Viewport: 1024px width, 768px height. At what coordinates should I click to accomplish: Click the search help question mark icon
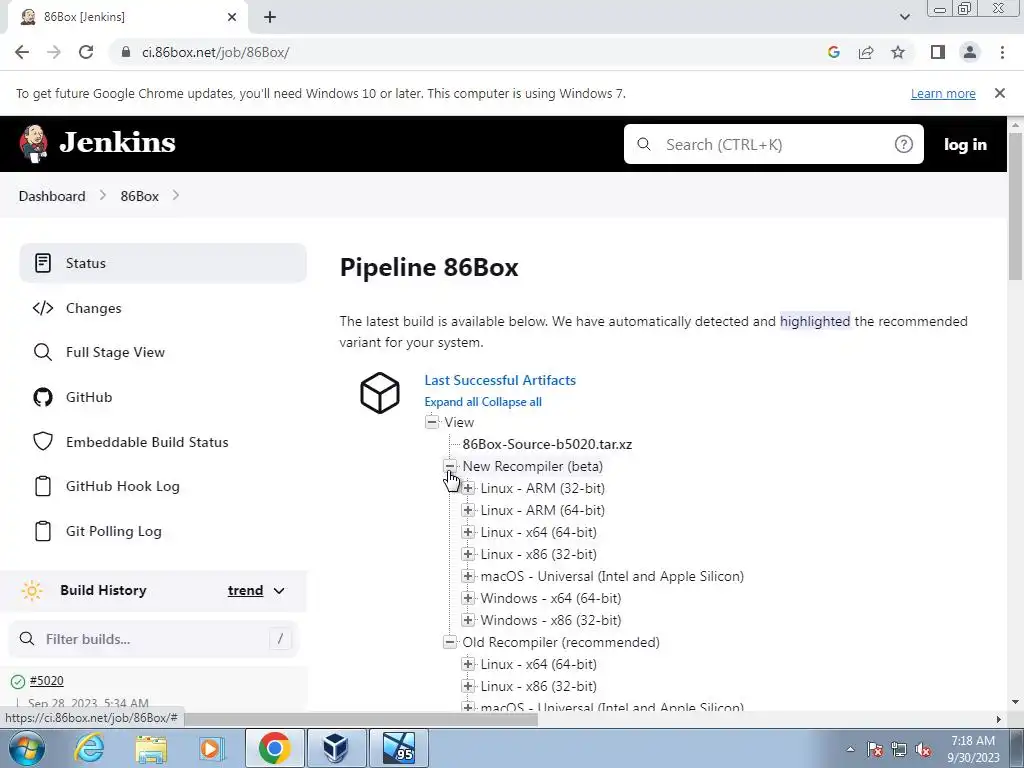click(x=903, y=144)
